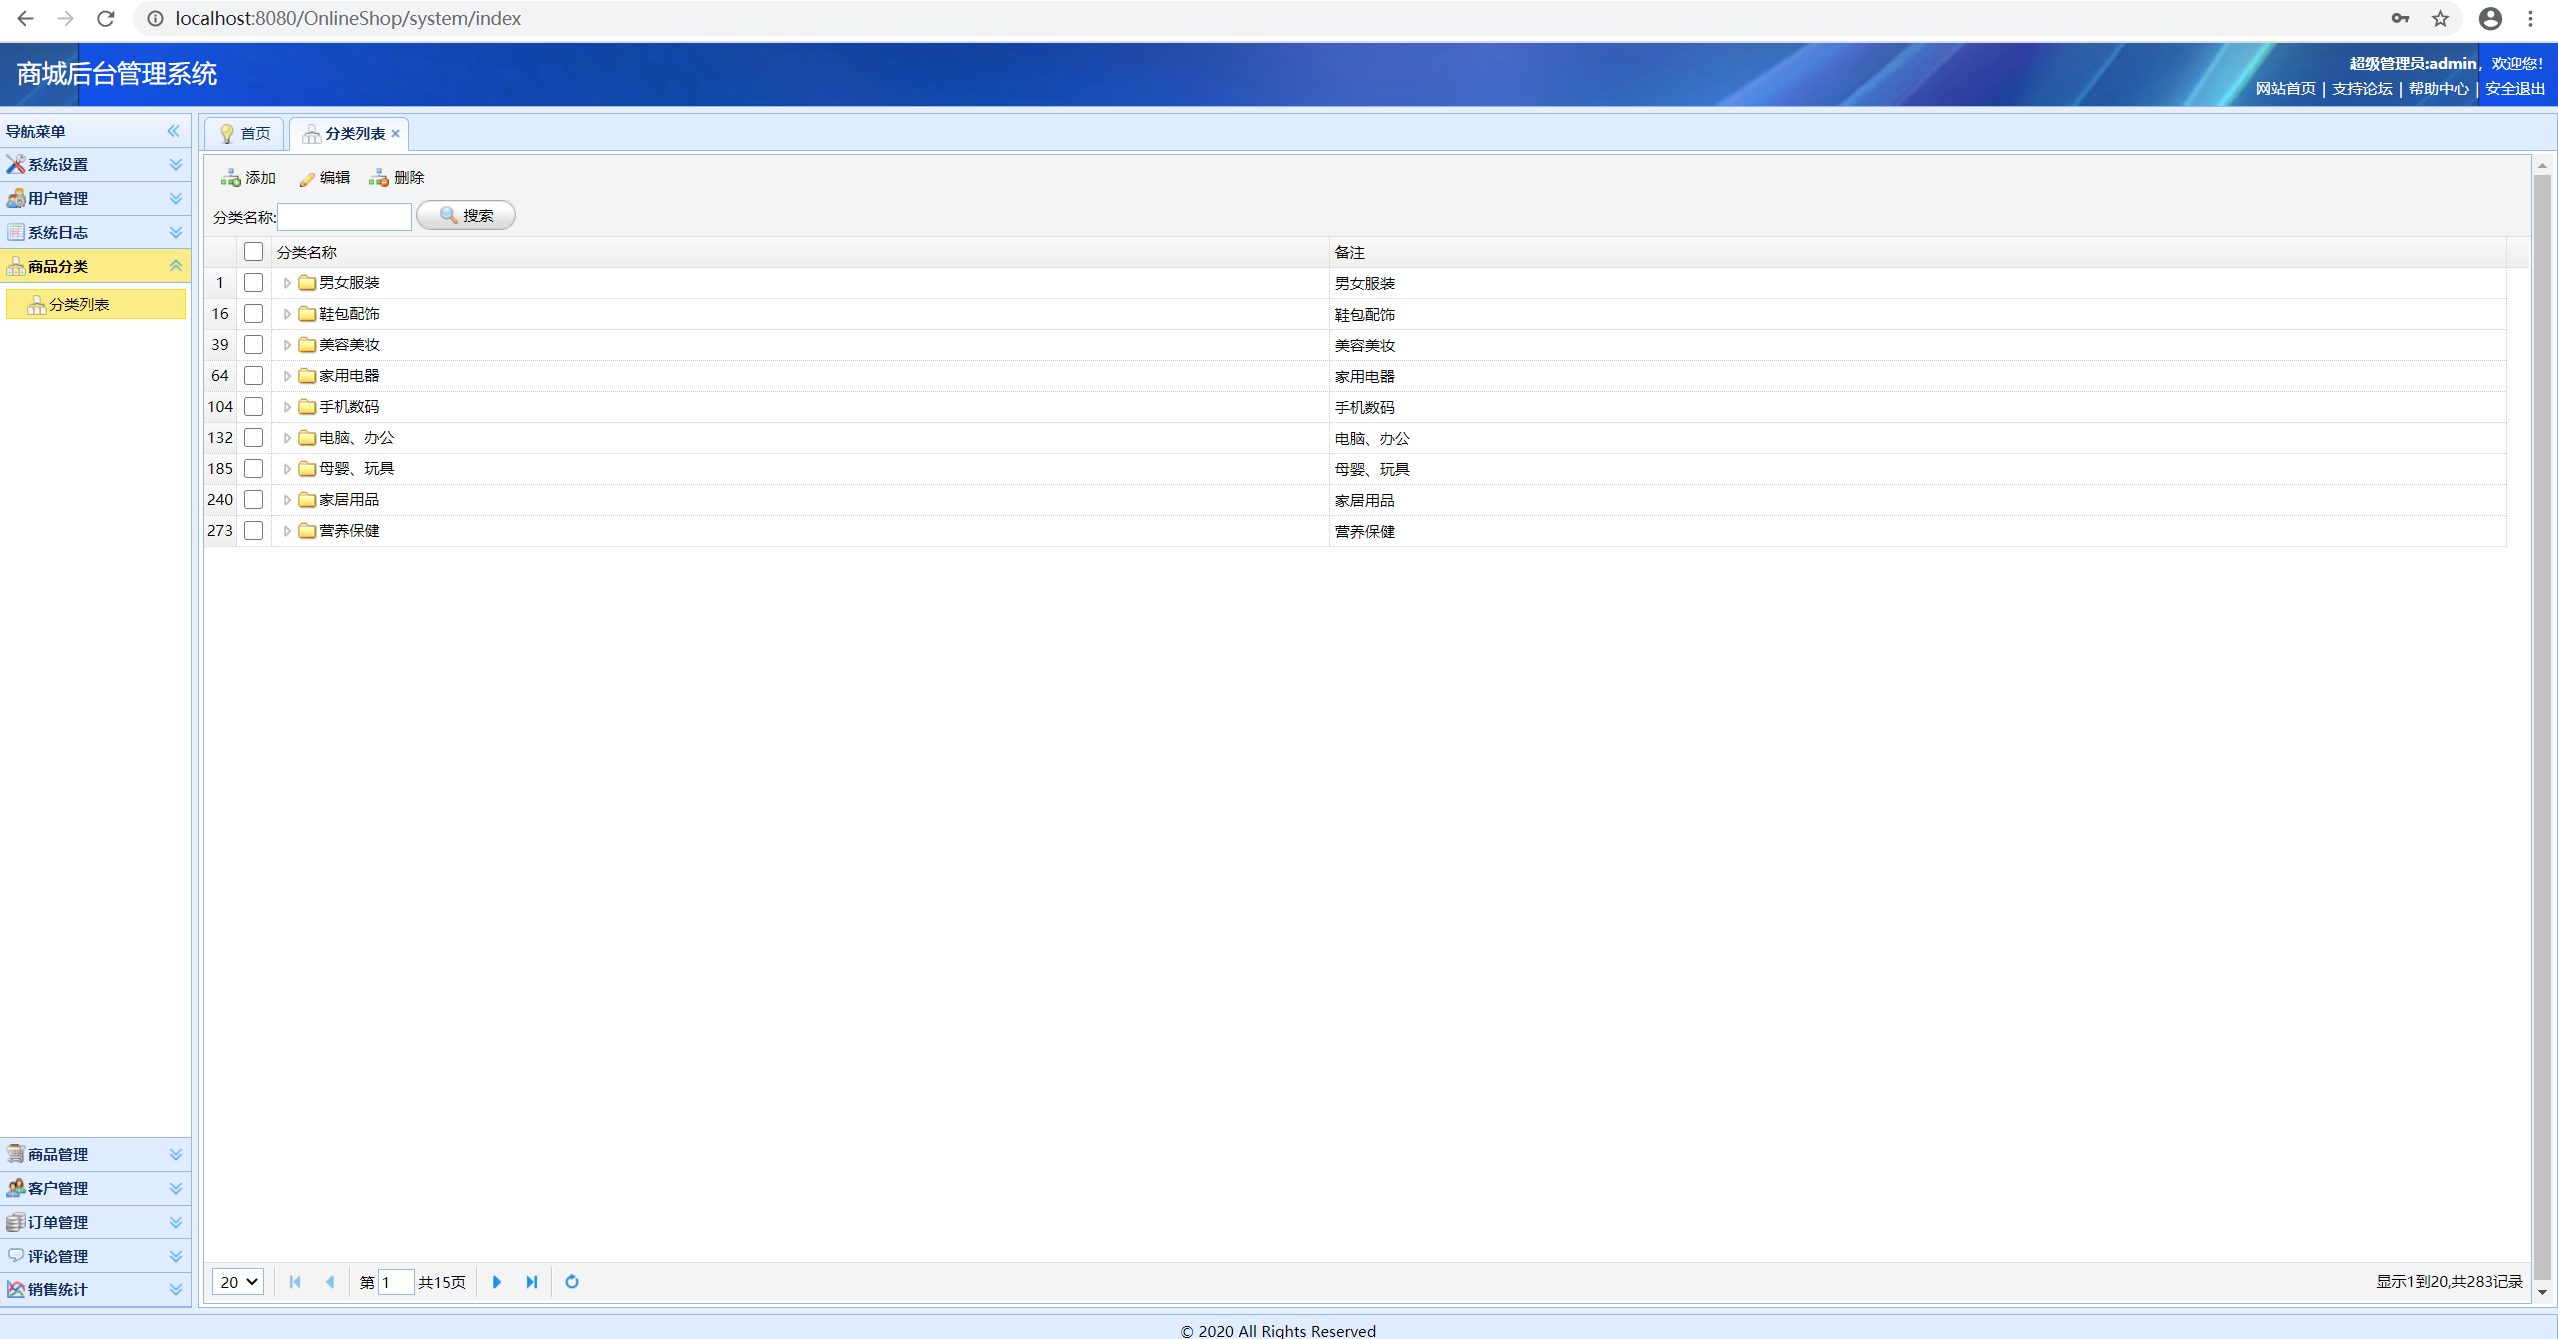Viewport: 2558px width, 1339px height.
Task: Click the 订单管理 orders icon
Action: coord(16,1222)
